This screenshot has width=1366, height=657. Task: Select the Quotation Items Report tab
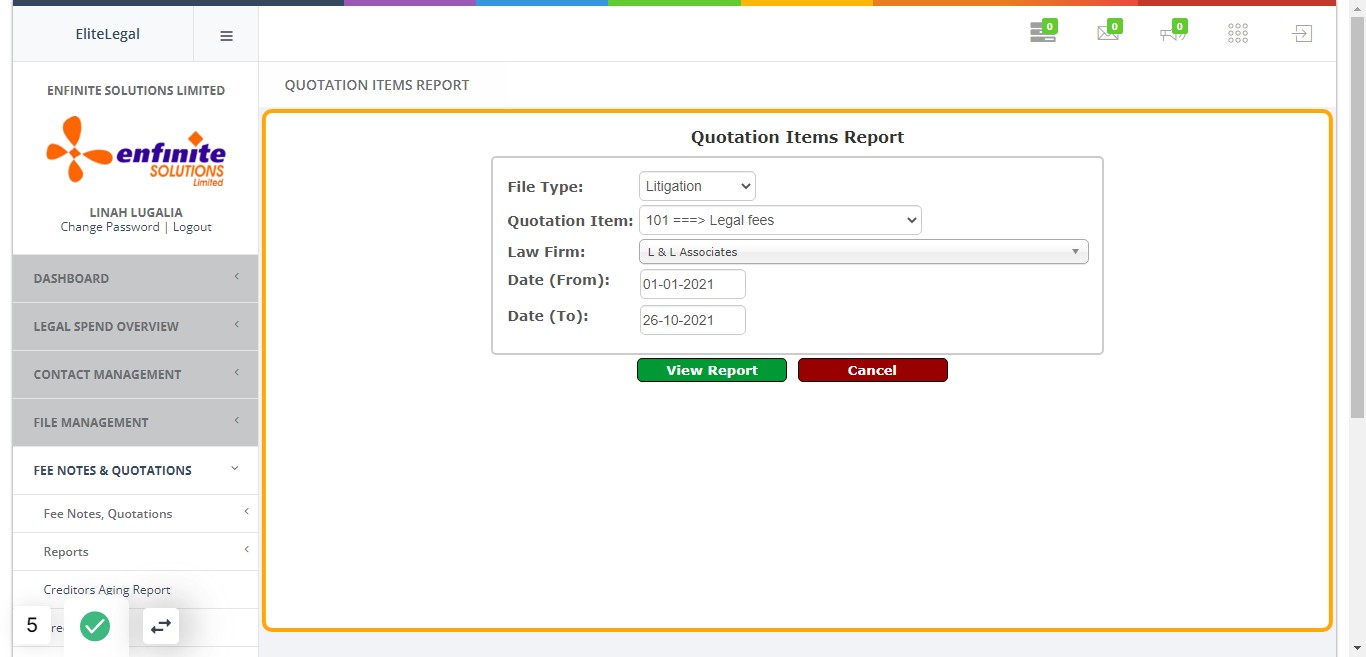tap(377, 85)
